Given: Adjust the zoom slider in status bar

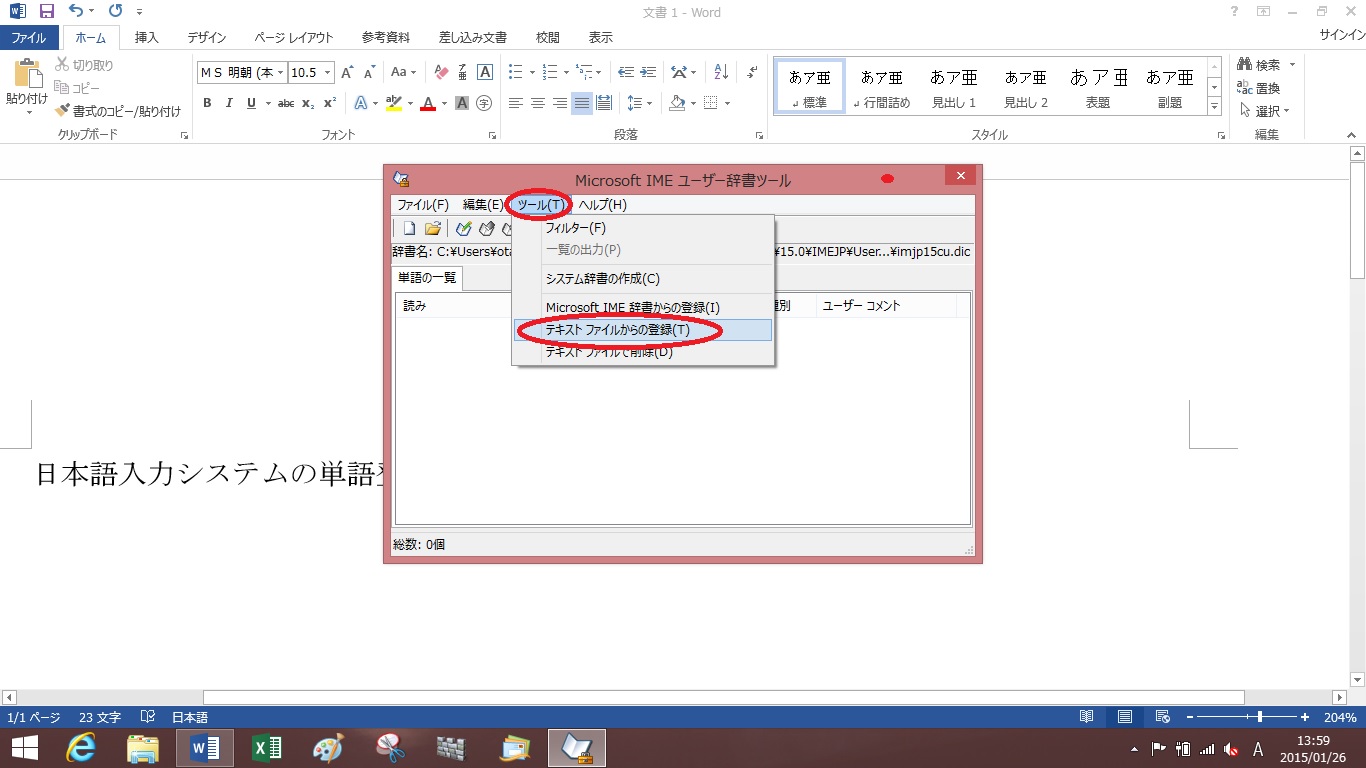Looking at the screenshot, I should pyautogui.click(x=1260, y=717).
